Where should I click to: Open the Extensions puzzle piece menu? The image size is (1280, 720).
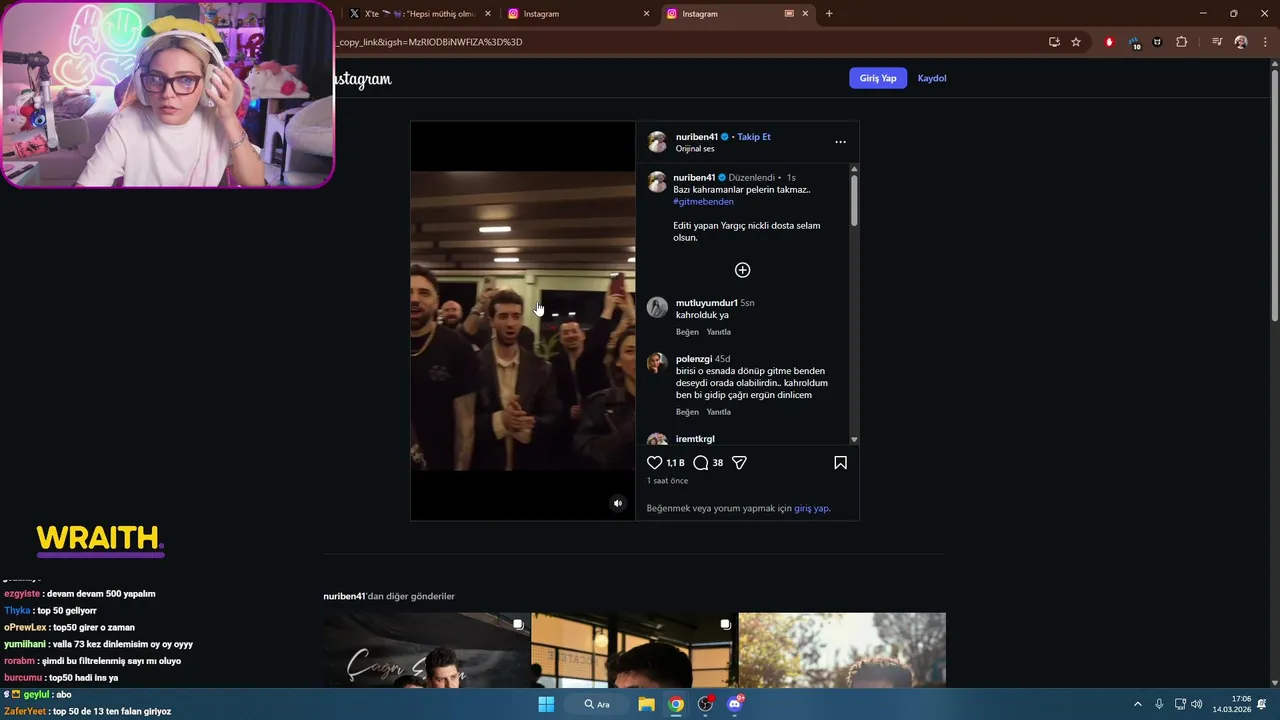tap(1182, 42)
